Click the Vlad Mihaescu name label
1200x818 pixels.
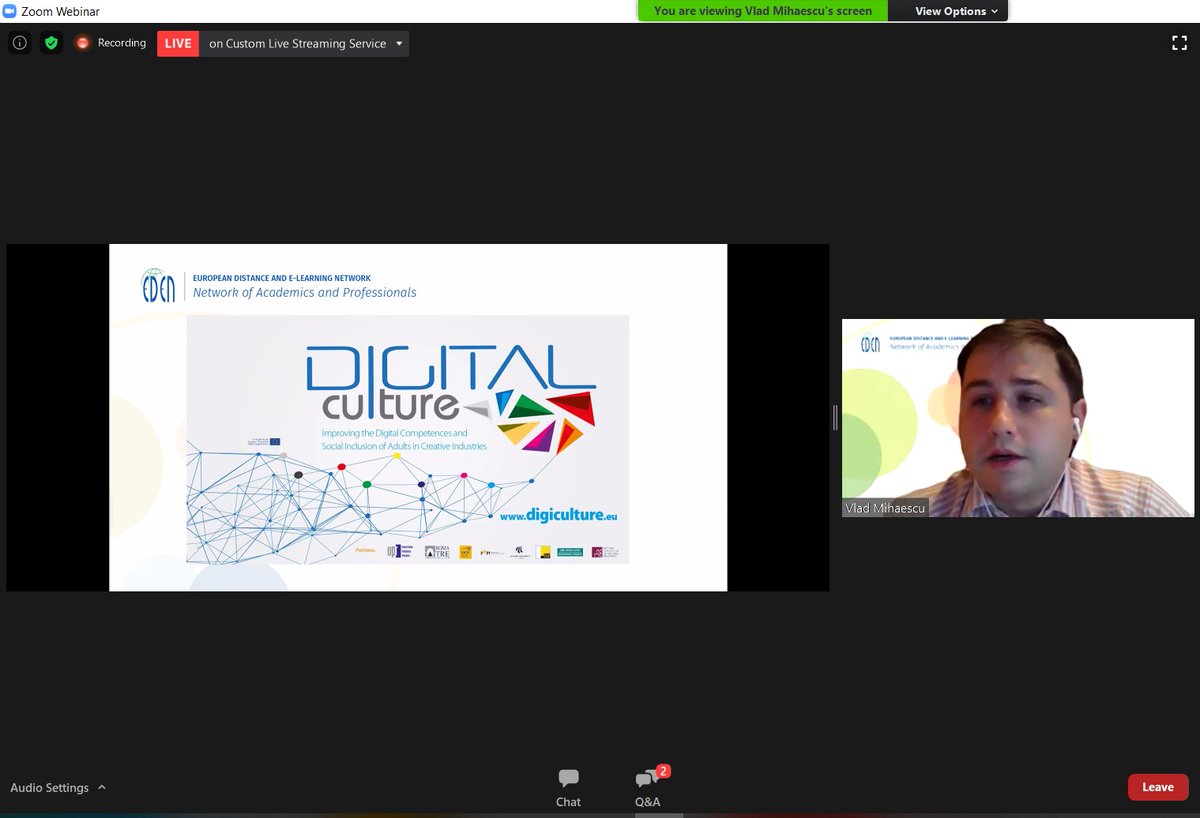click(x=885, y=508)
